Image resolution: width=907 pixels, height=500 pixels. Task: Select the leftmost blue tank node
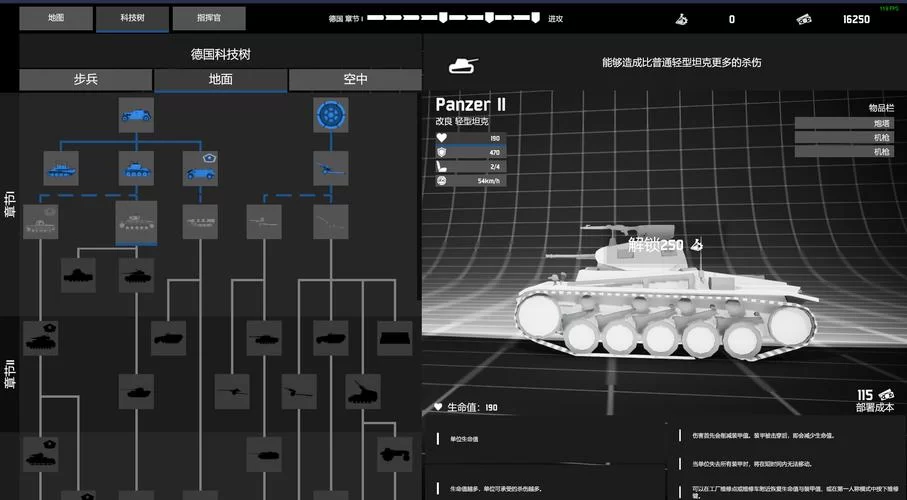point(61,168)
